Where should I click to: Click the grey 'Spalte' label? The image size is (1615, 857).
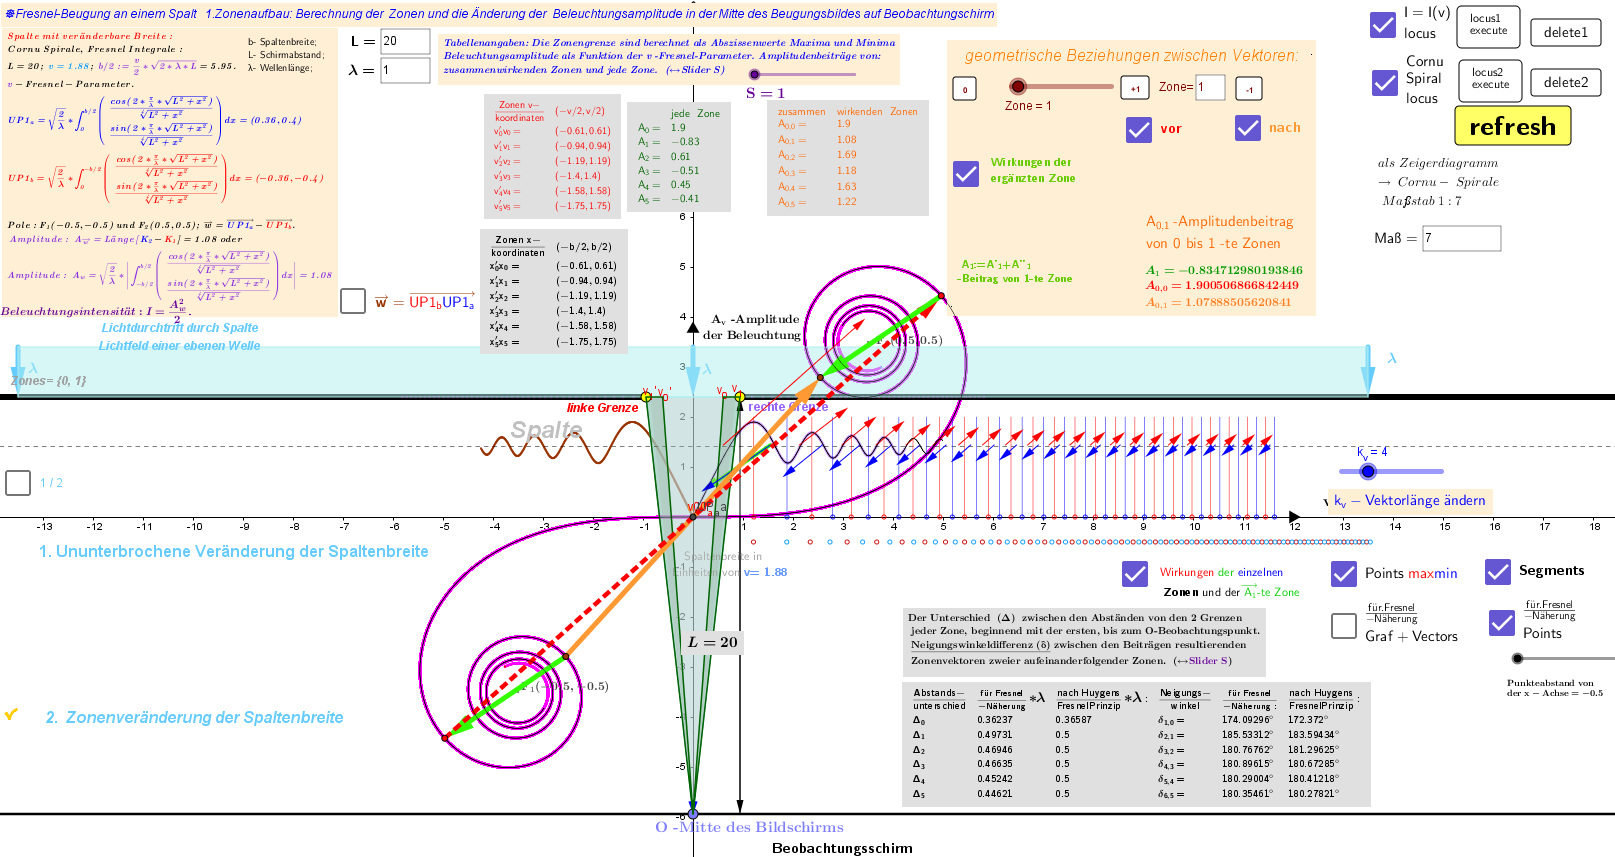tap(546, 430)
